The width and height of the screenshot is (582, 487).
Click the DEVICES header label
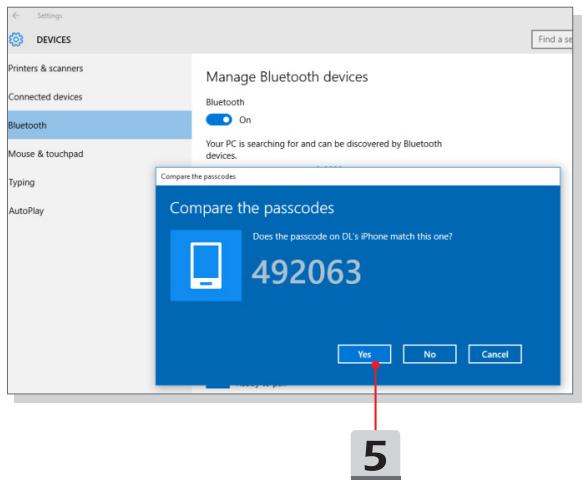(x=53, y=40)
